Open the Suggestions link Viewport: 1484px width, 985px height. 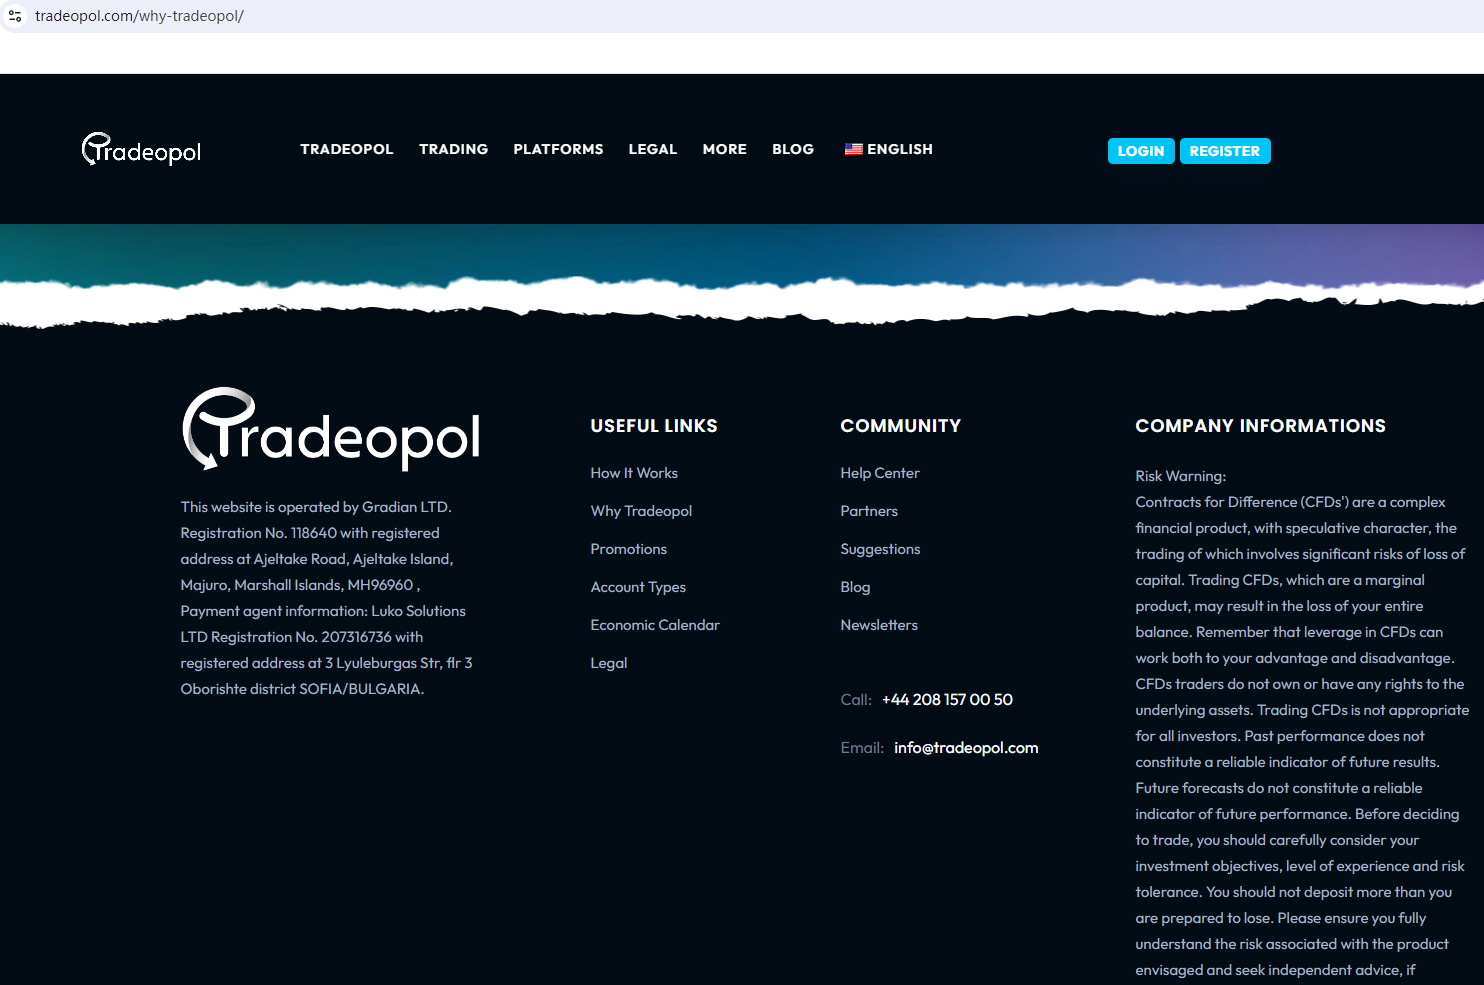tap(880, 549)
